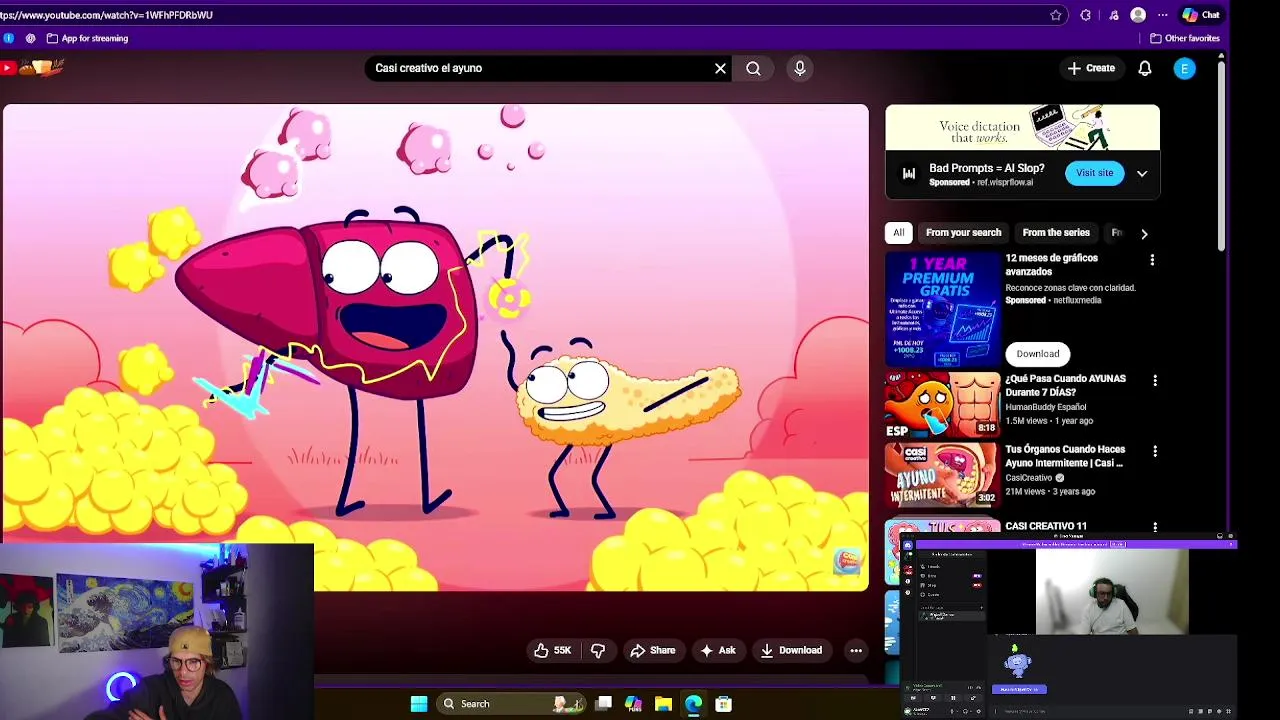
Task: Download the video using the Download button under player
Action: (x=791, y=650)
